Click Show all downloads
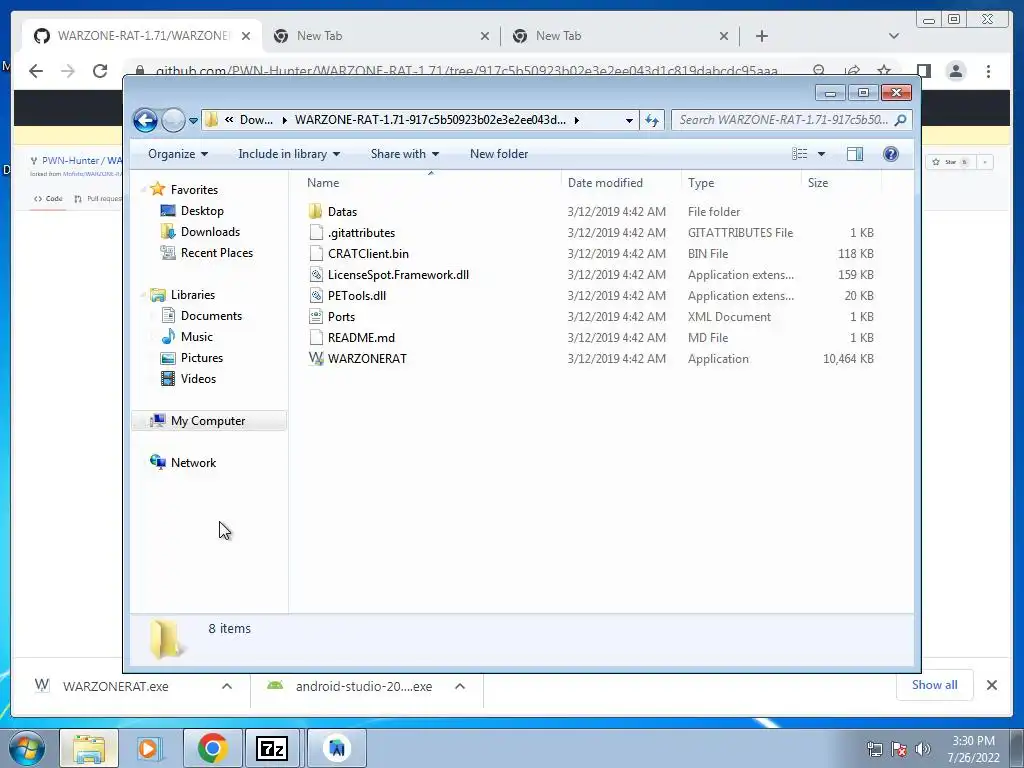Viewport: 1024px width, 768px height. click(x=935, y=685)
